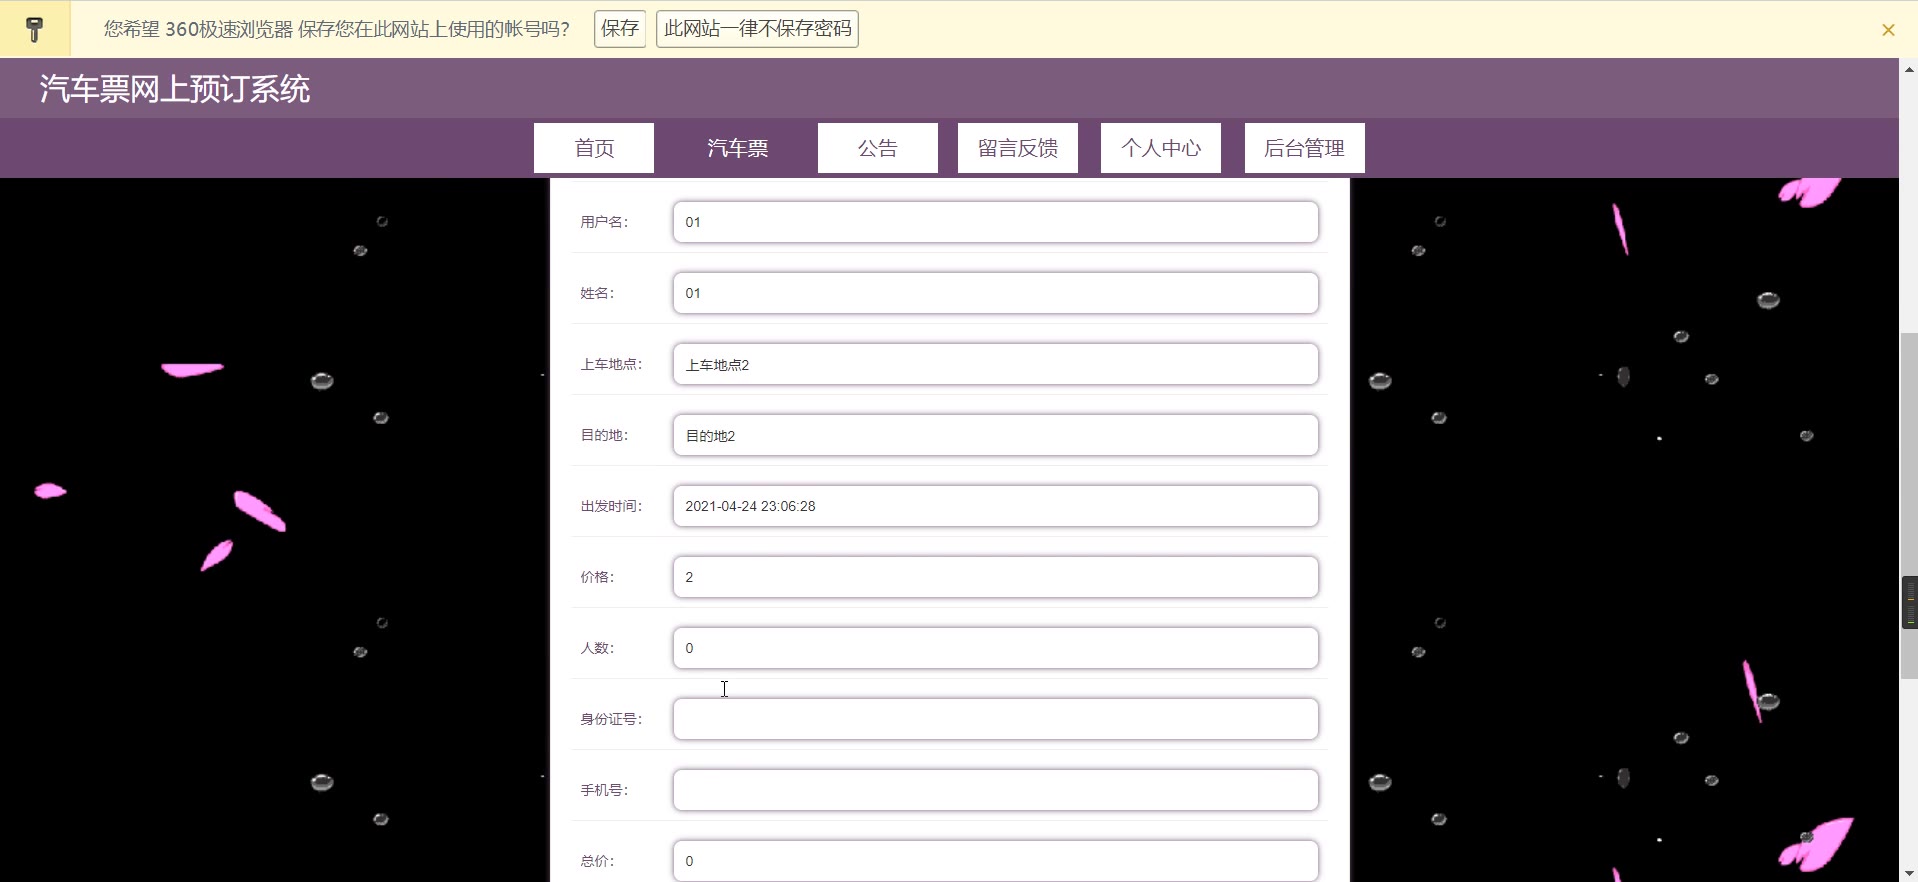1918x882 pixels.
Task: Focus the 出发时间 input field
Action: point(996,506)
